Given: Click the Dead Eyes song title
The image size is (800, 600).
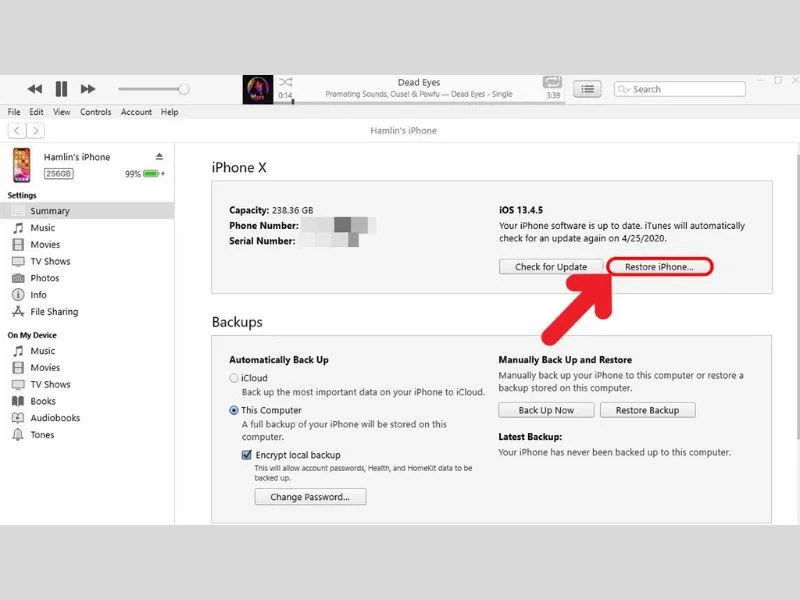Looking at the screenshot, I should pyautogui.click(x=419, y=82).
